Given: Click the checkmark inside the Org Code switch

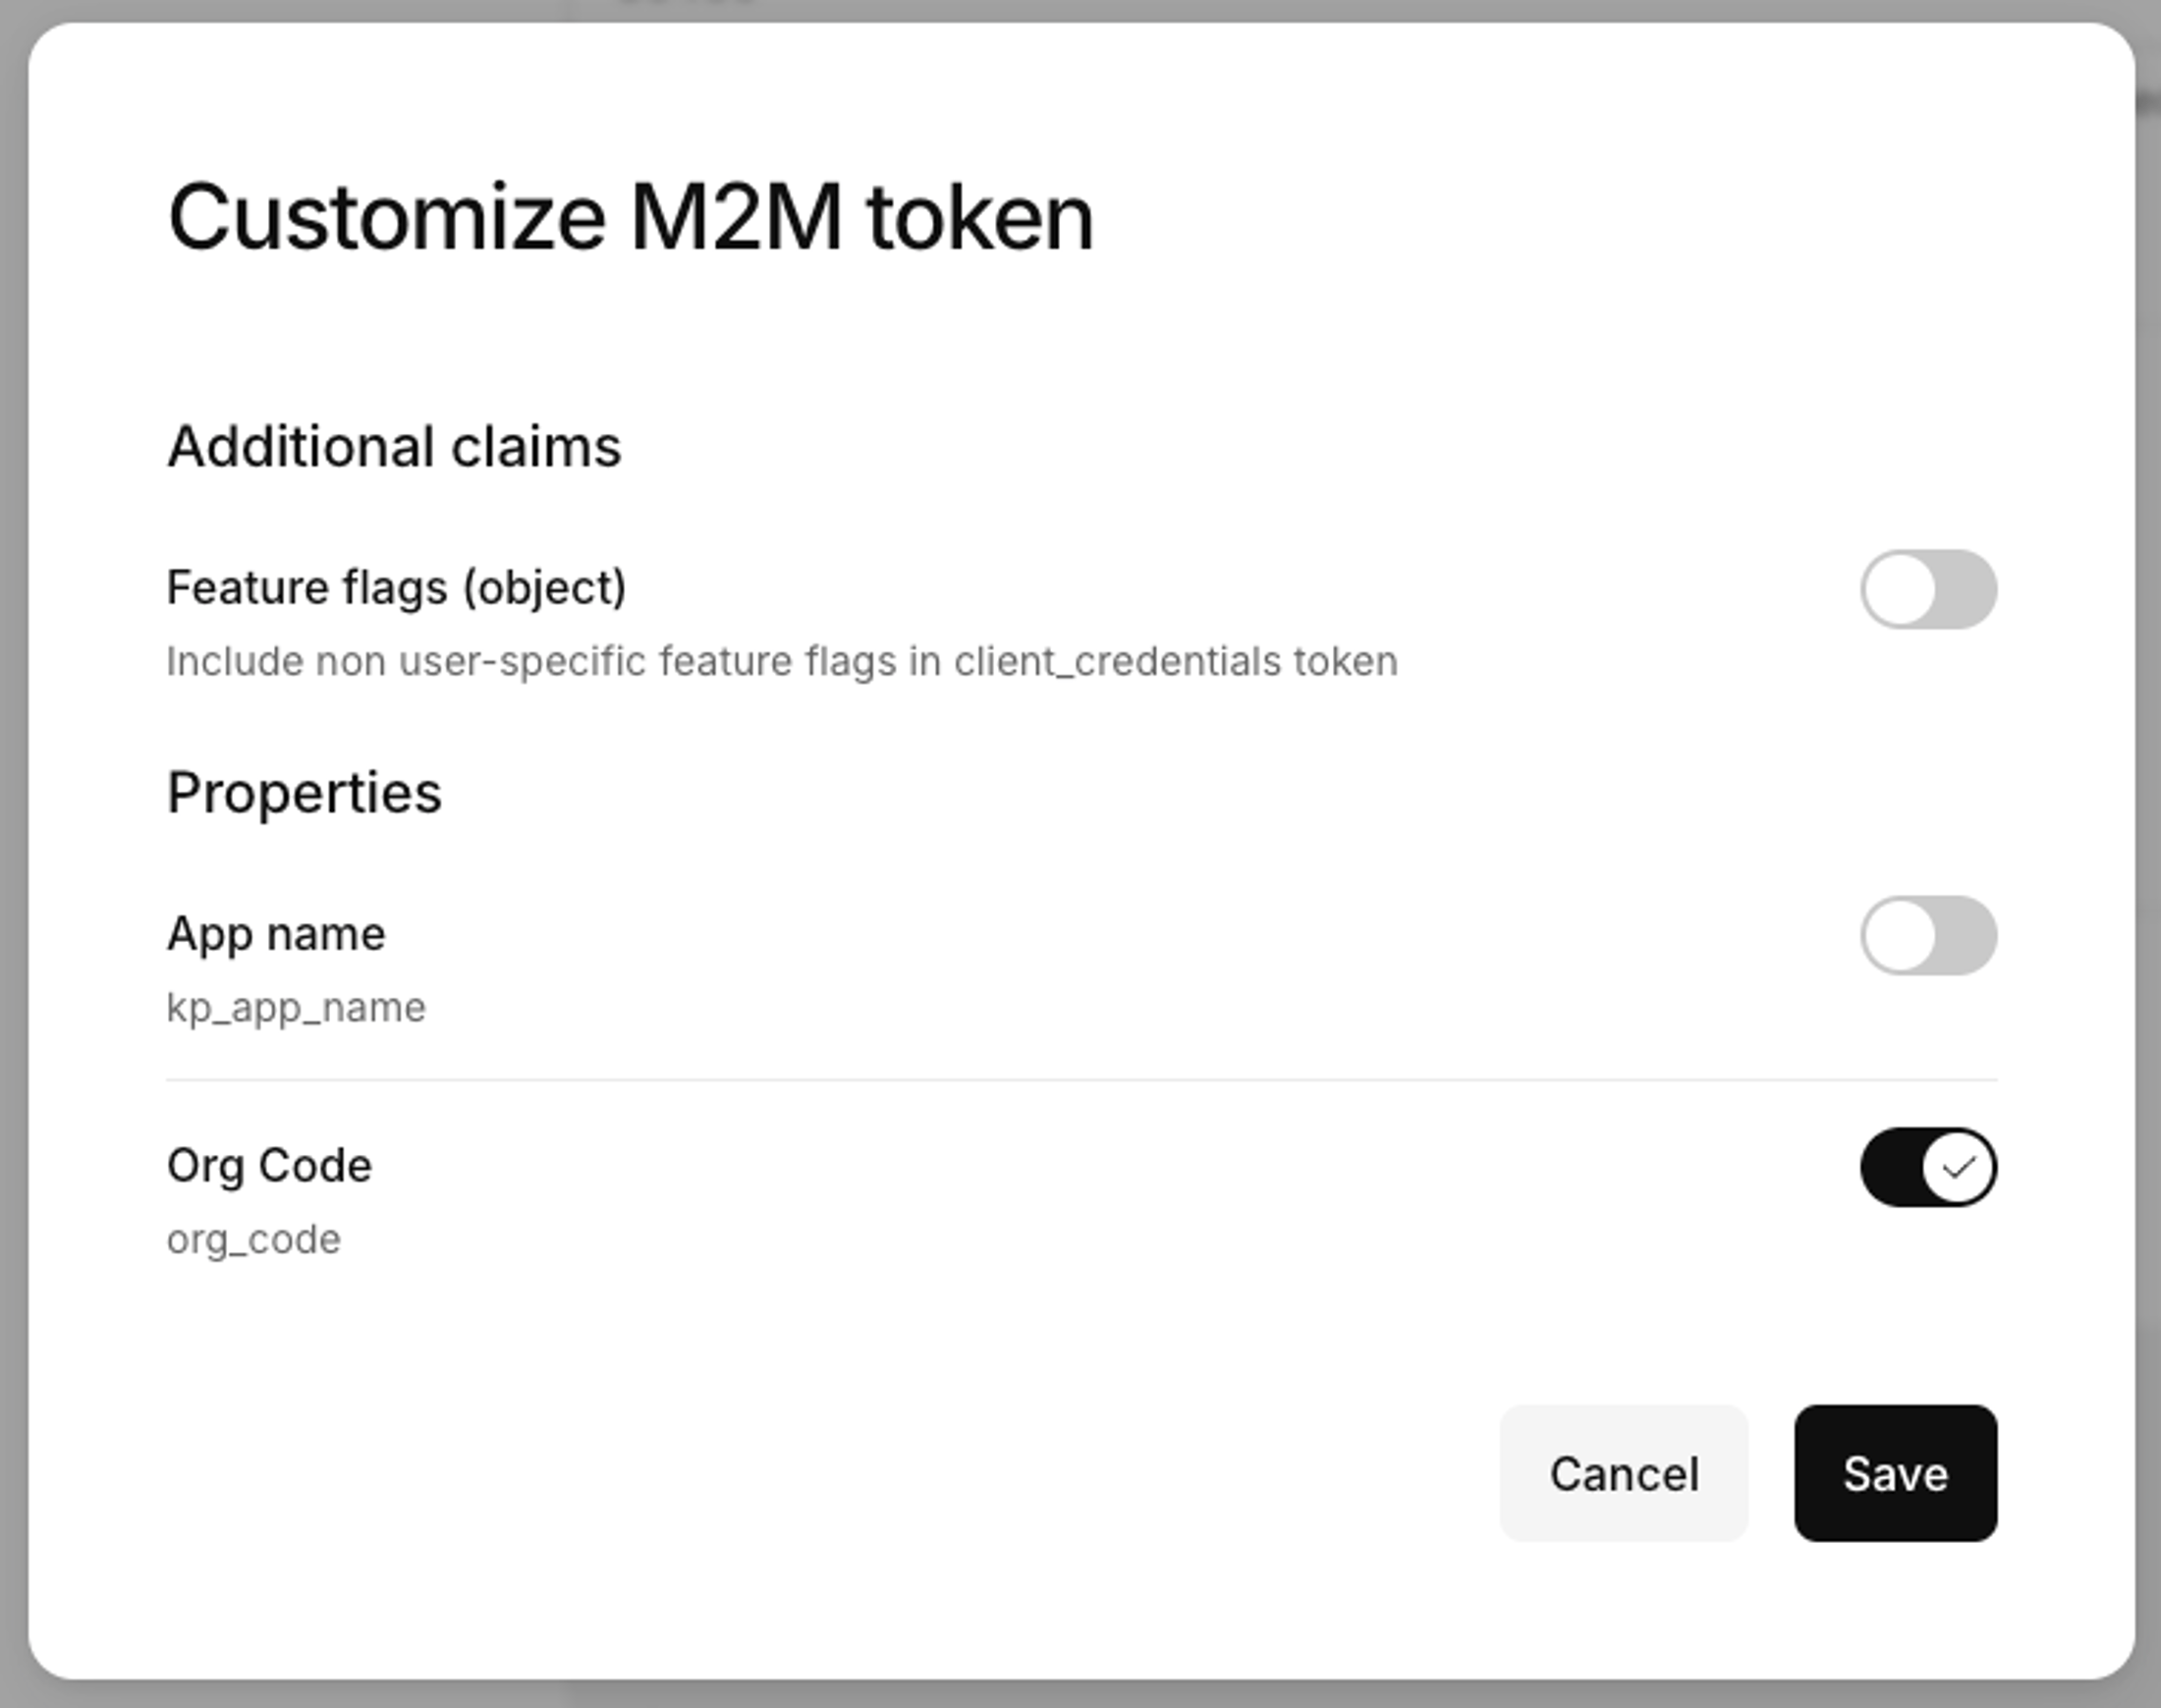Looking at the screenshot, I should [1957, 1165].
